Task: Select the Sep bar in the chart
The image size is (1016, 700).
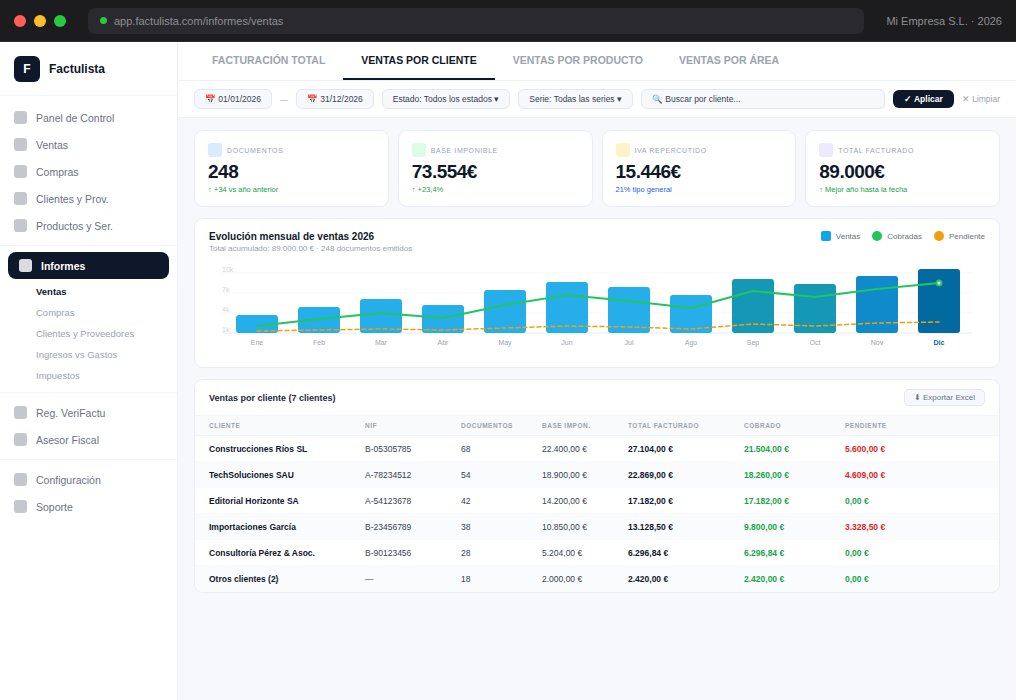Action: [752, 306]
